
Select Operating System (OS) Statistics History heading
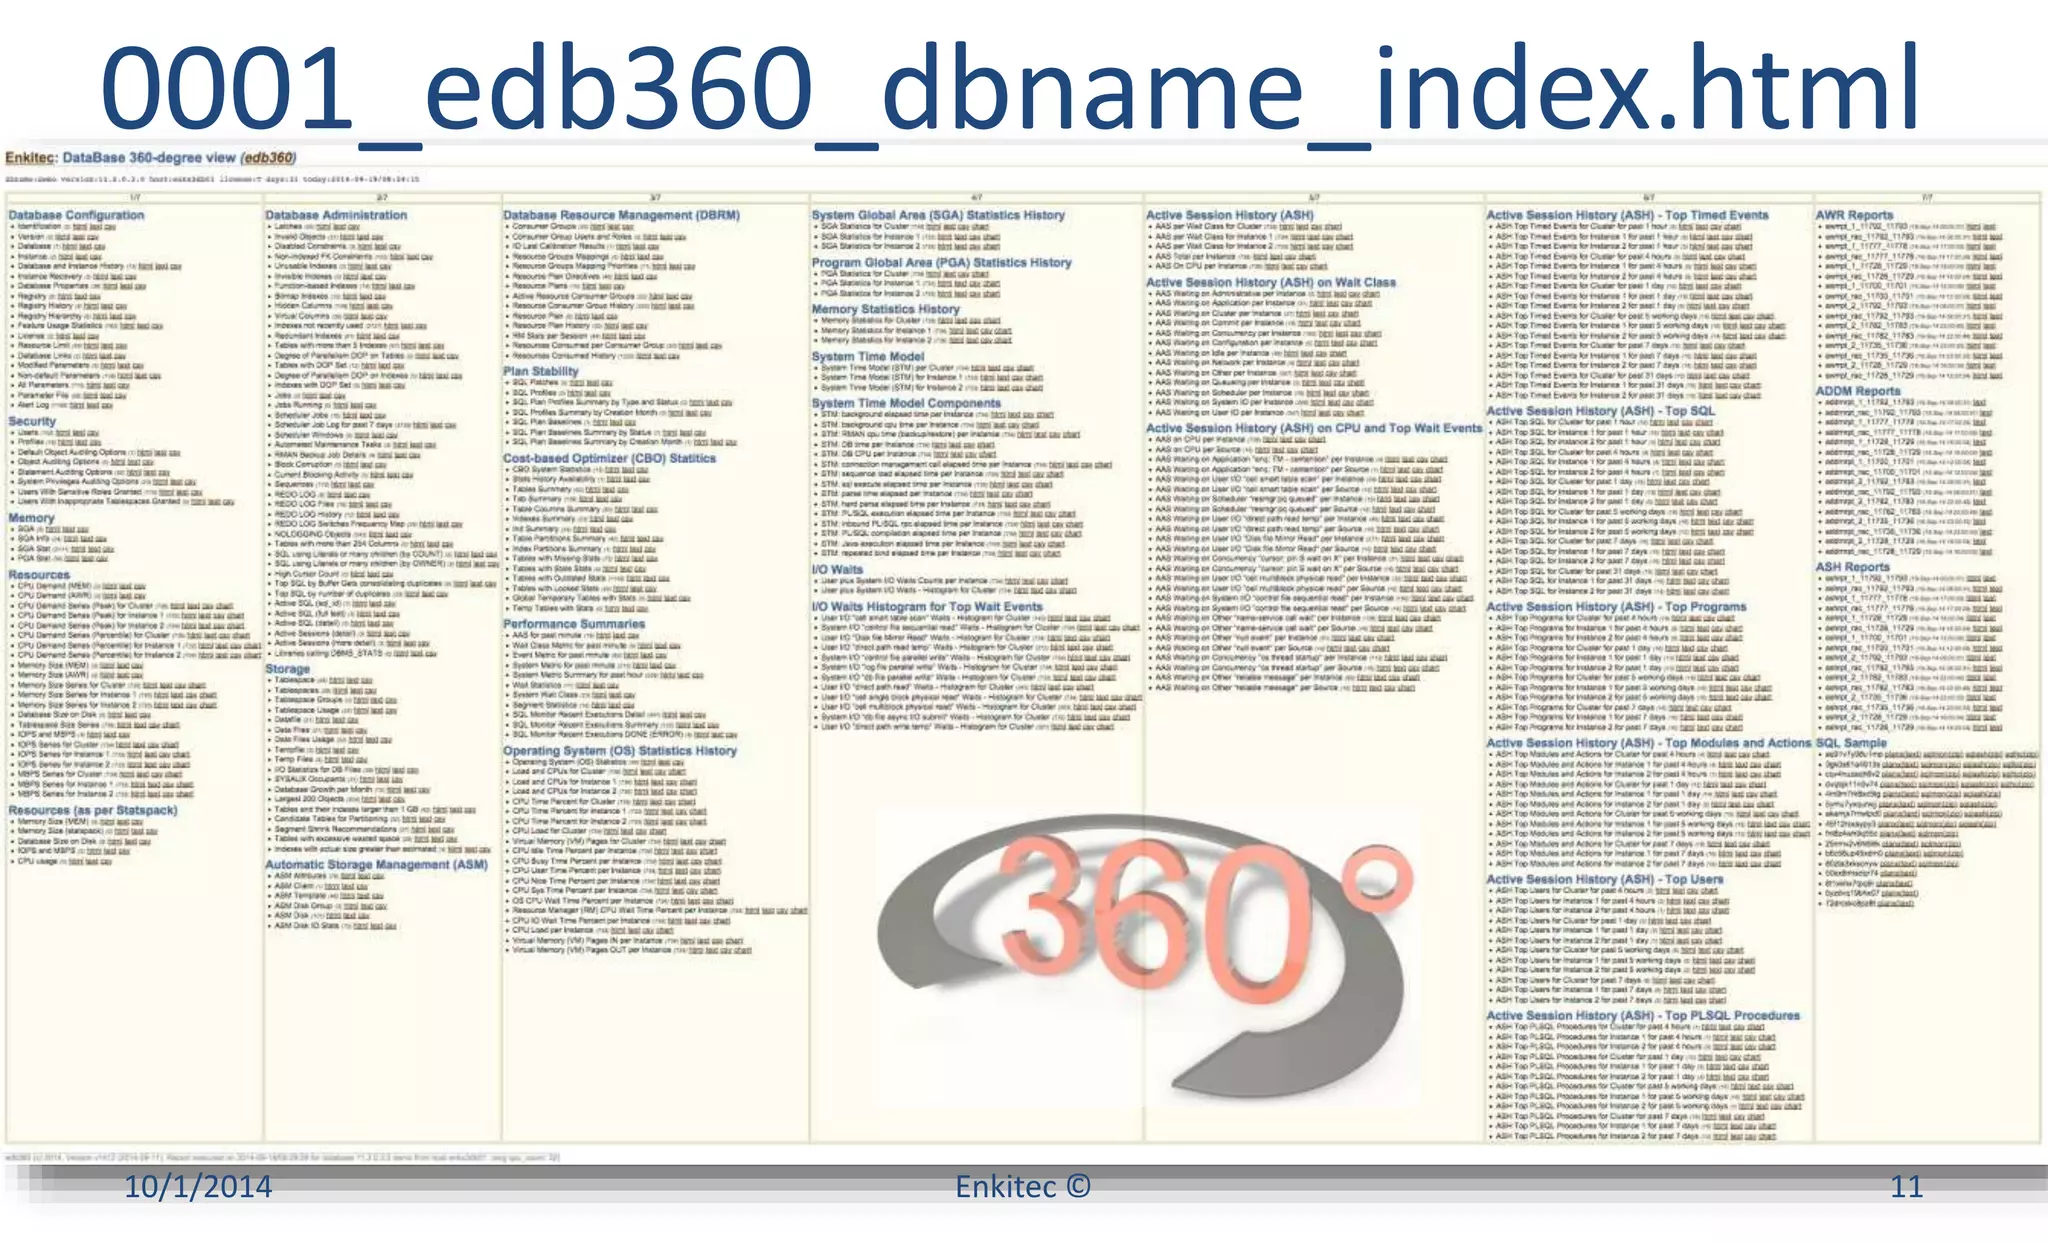tap(620, 750)
